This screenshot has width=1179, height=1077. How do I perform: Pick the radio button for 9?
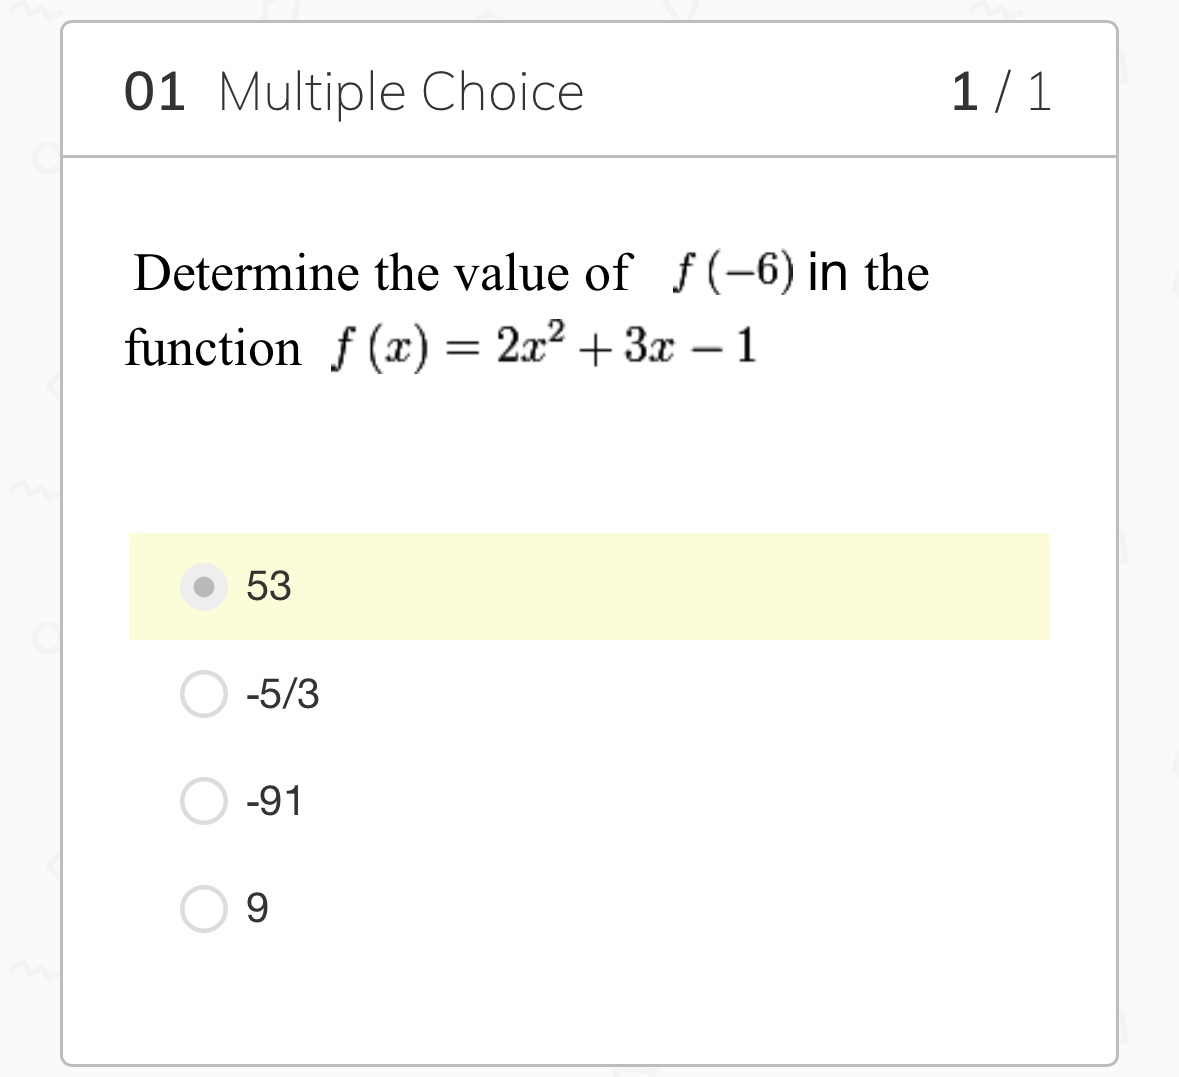tap(204, 908)
